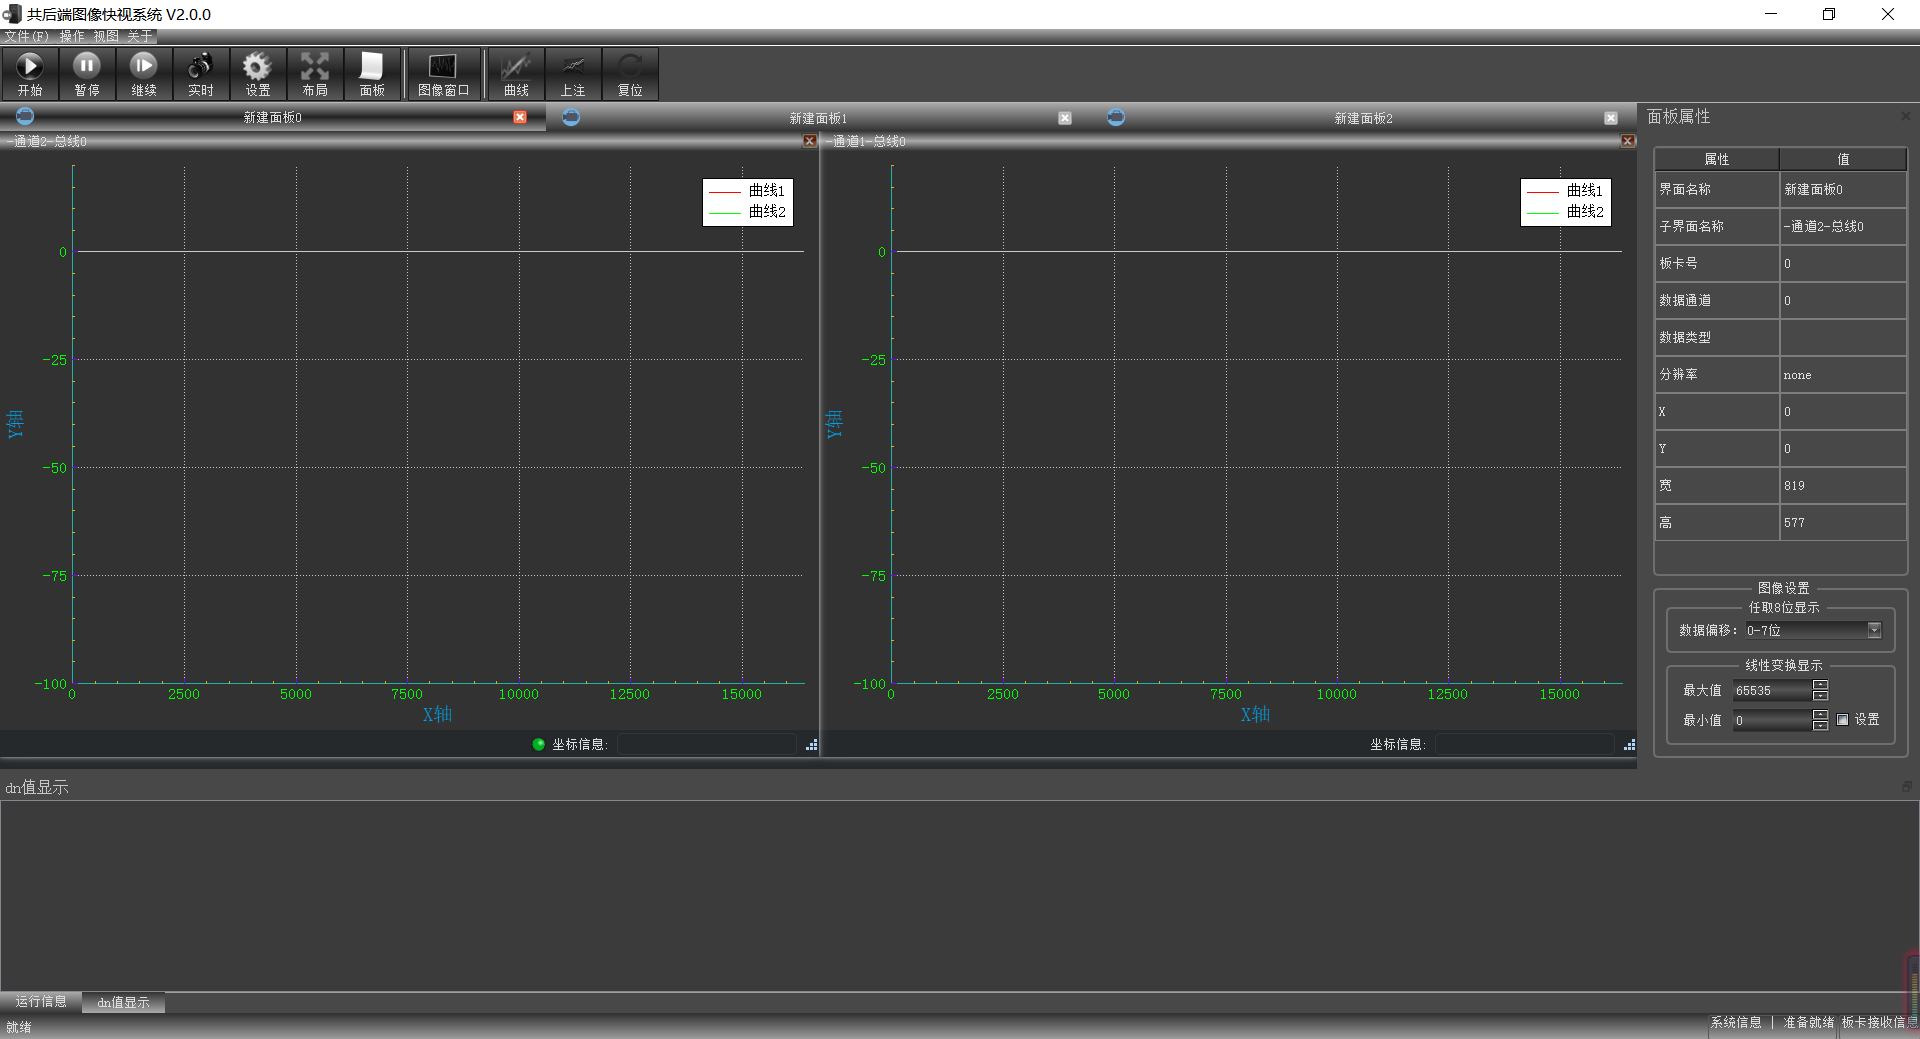Image resolution: width=1920 pixels, height=1039 pixels.
Task: Select the 子界面名称 value -通道2-总线0
Action: pyautogui.click(x=1843, y=226)
